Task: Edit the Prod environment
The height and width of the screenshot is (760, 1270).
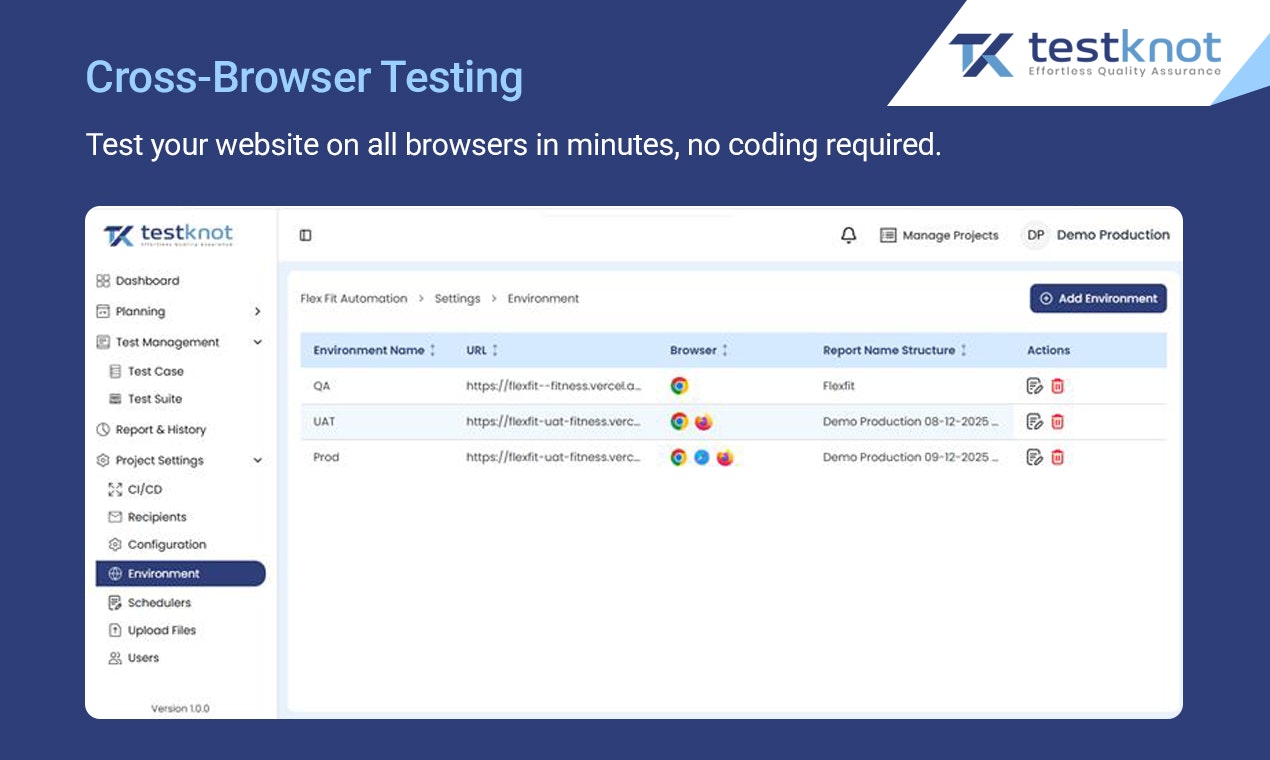Action: (x=1035, y=457)
